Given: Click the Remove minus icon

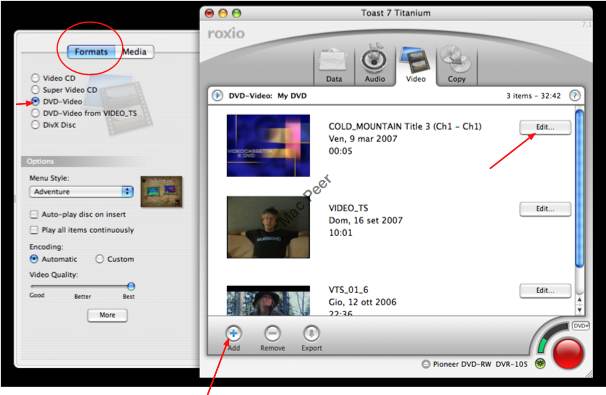Looking at the screenshot, I should (x=272, y=333).
